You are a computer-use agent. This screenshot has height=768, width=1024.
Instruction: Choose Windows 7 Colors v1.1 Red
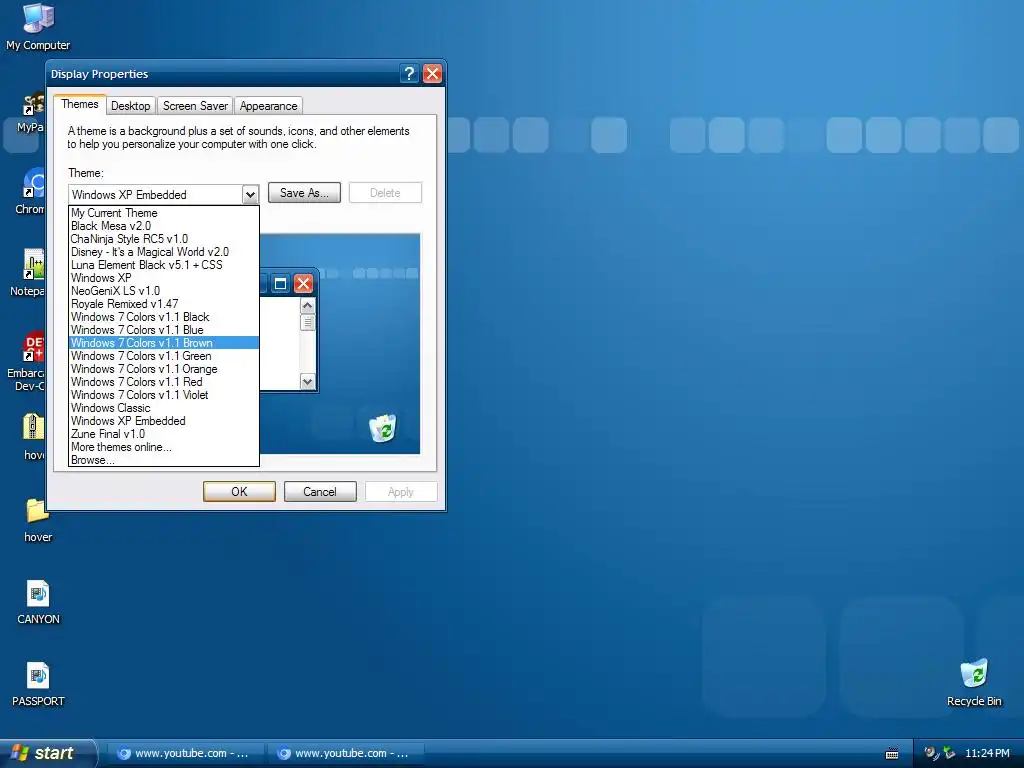(x=164, y=382)
